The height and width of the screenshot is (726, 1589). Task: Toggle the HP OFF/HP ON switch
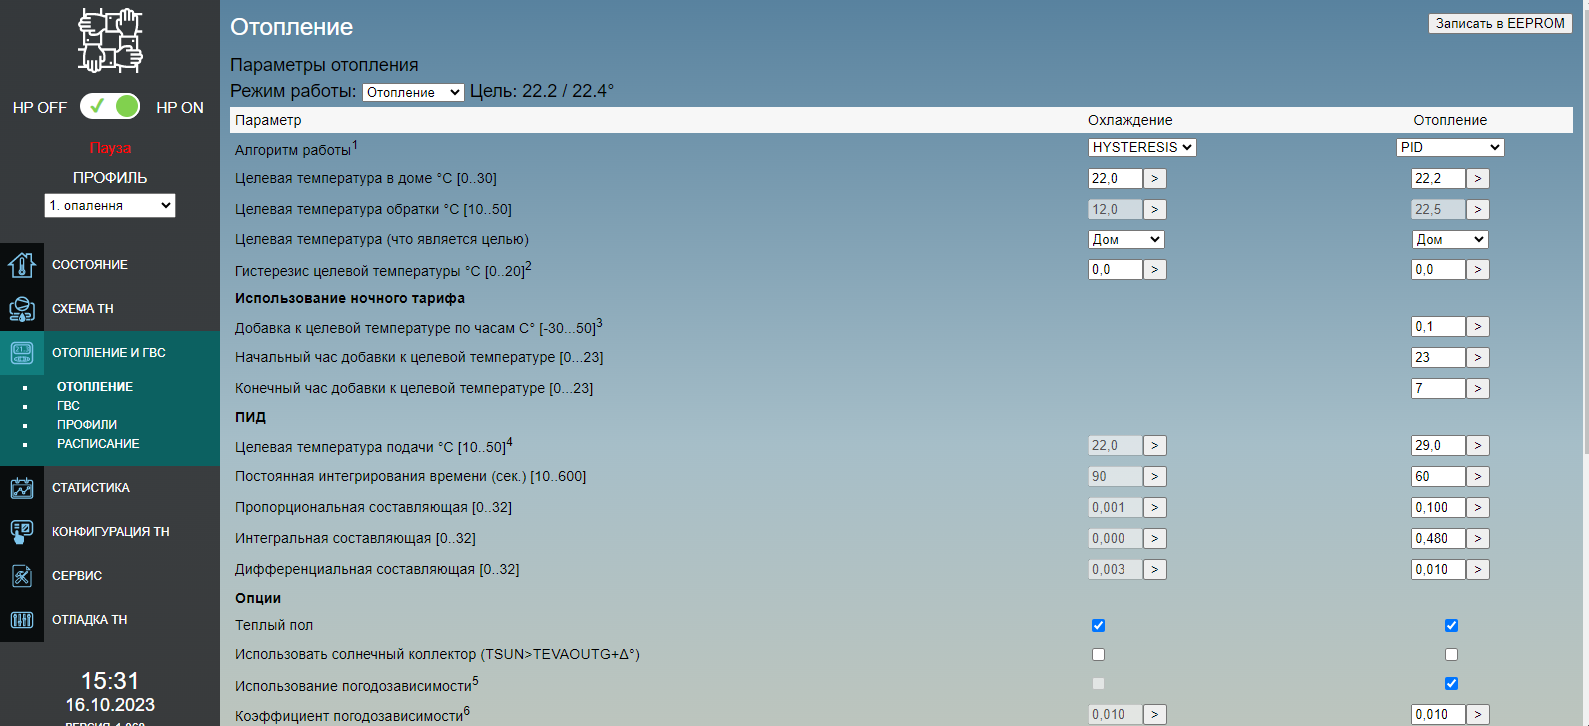(x=110, y=106)
